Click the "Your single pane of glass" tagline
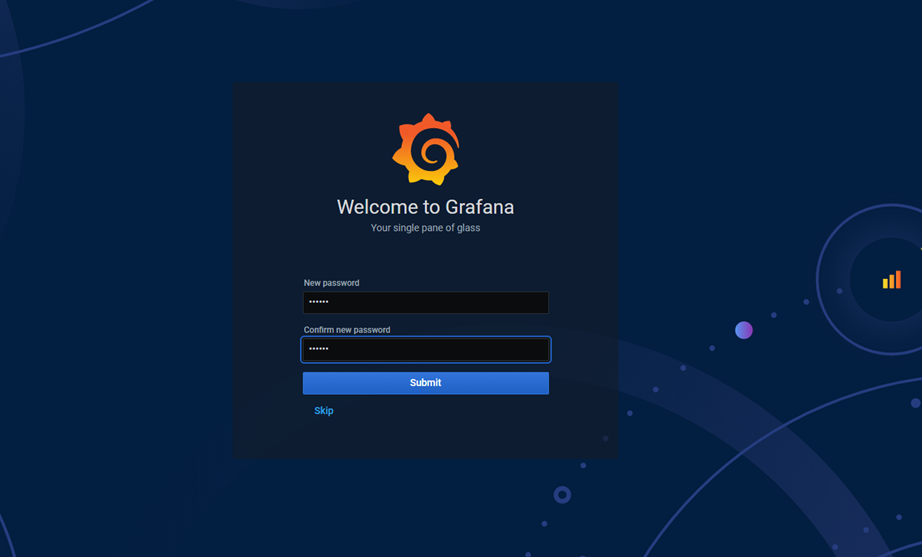The width and height of the screenshot is (922, 557). pos(425,228)
